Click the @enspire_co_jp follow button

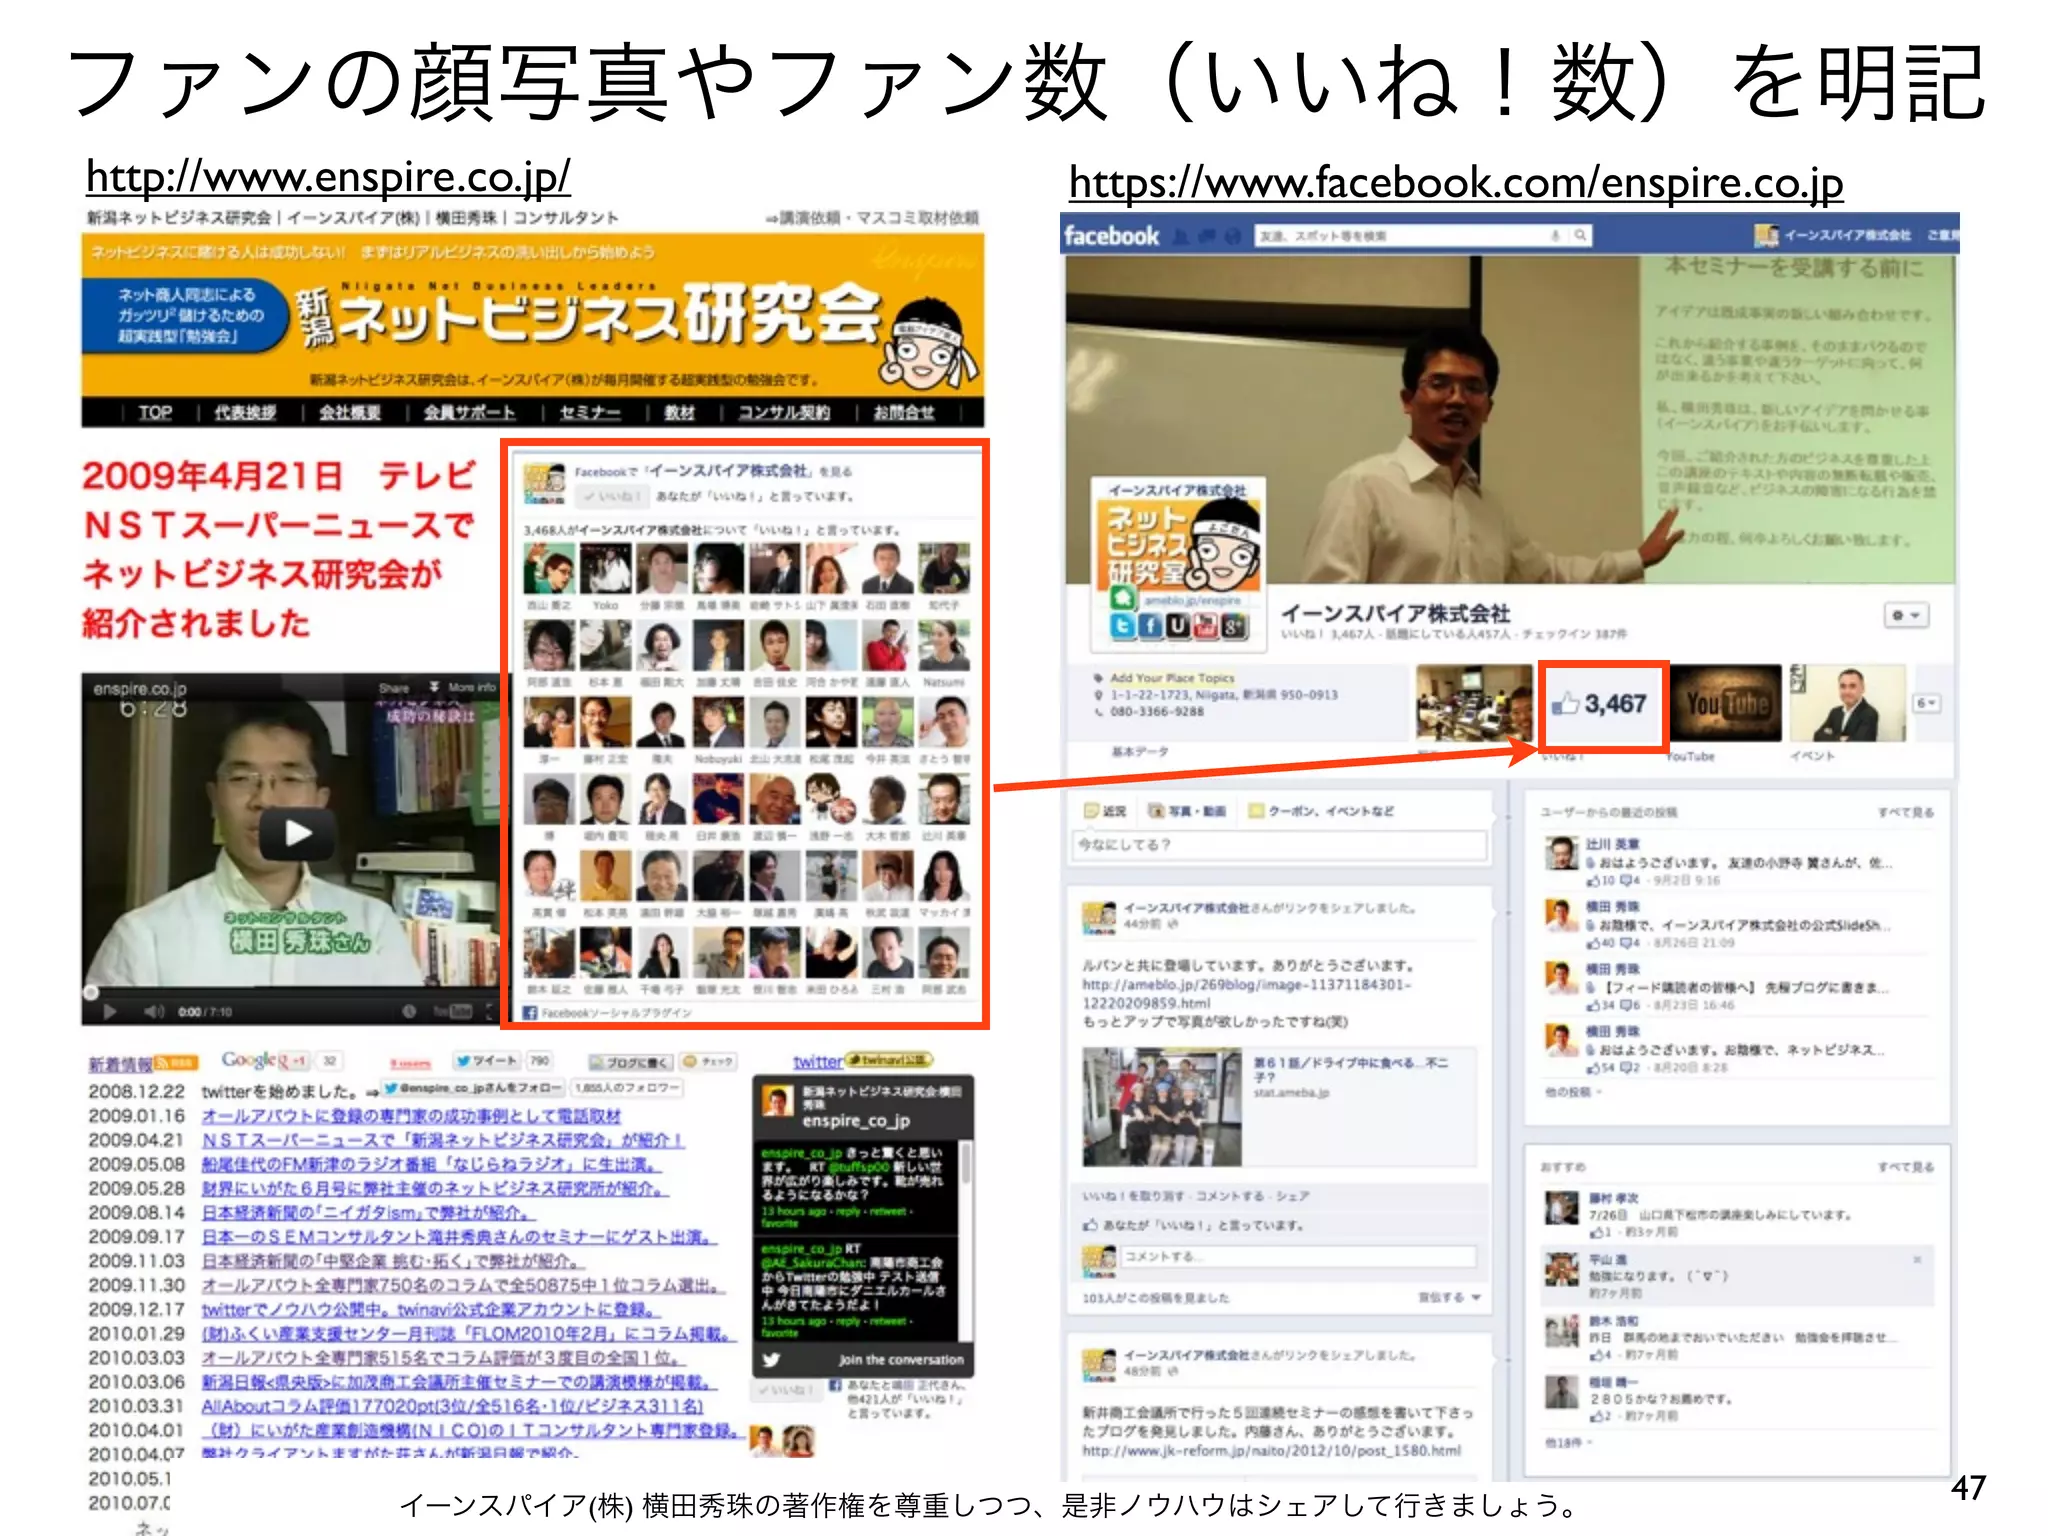[475, 1088]
